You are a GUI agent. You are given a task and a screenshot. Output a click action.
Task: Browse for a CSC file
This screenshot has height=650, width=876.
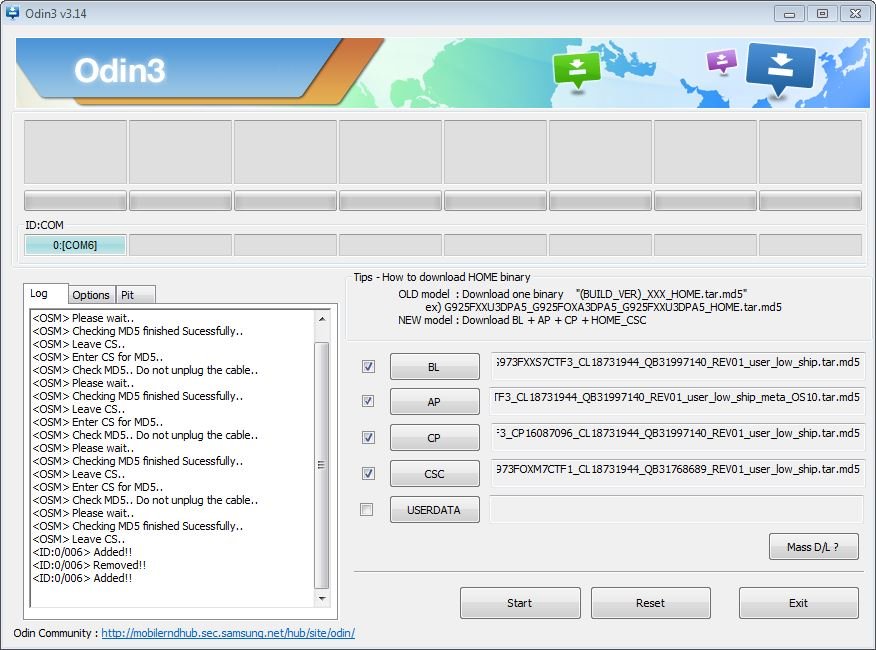tap(434, 474)
